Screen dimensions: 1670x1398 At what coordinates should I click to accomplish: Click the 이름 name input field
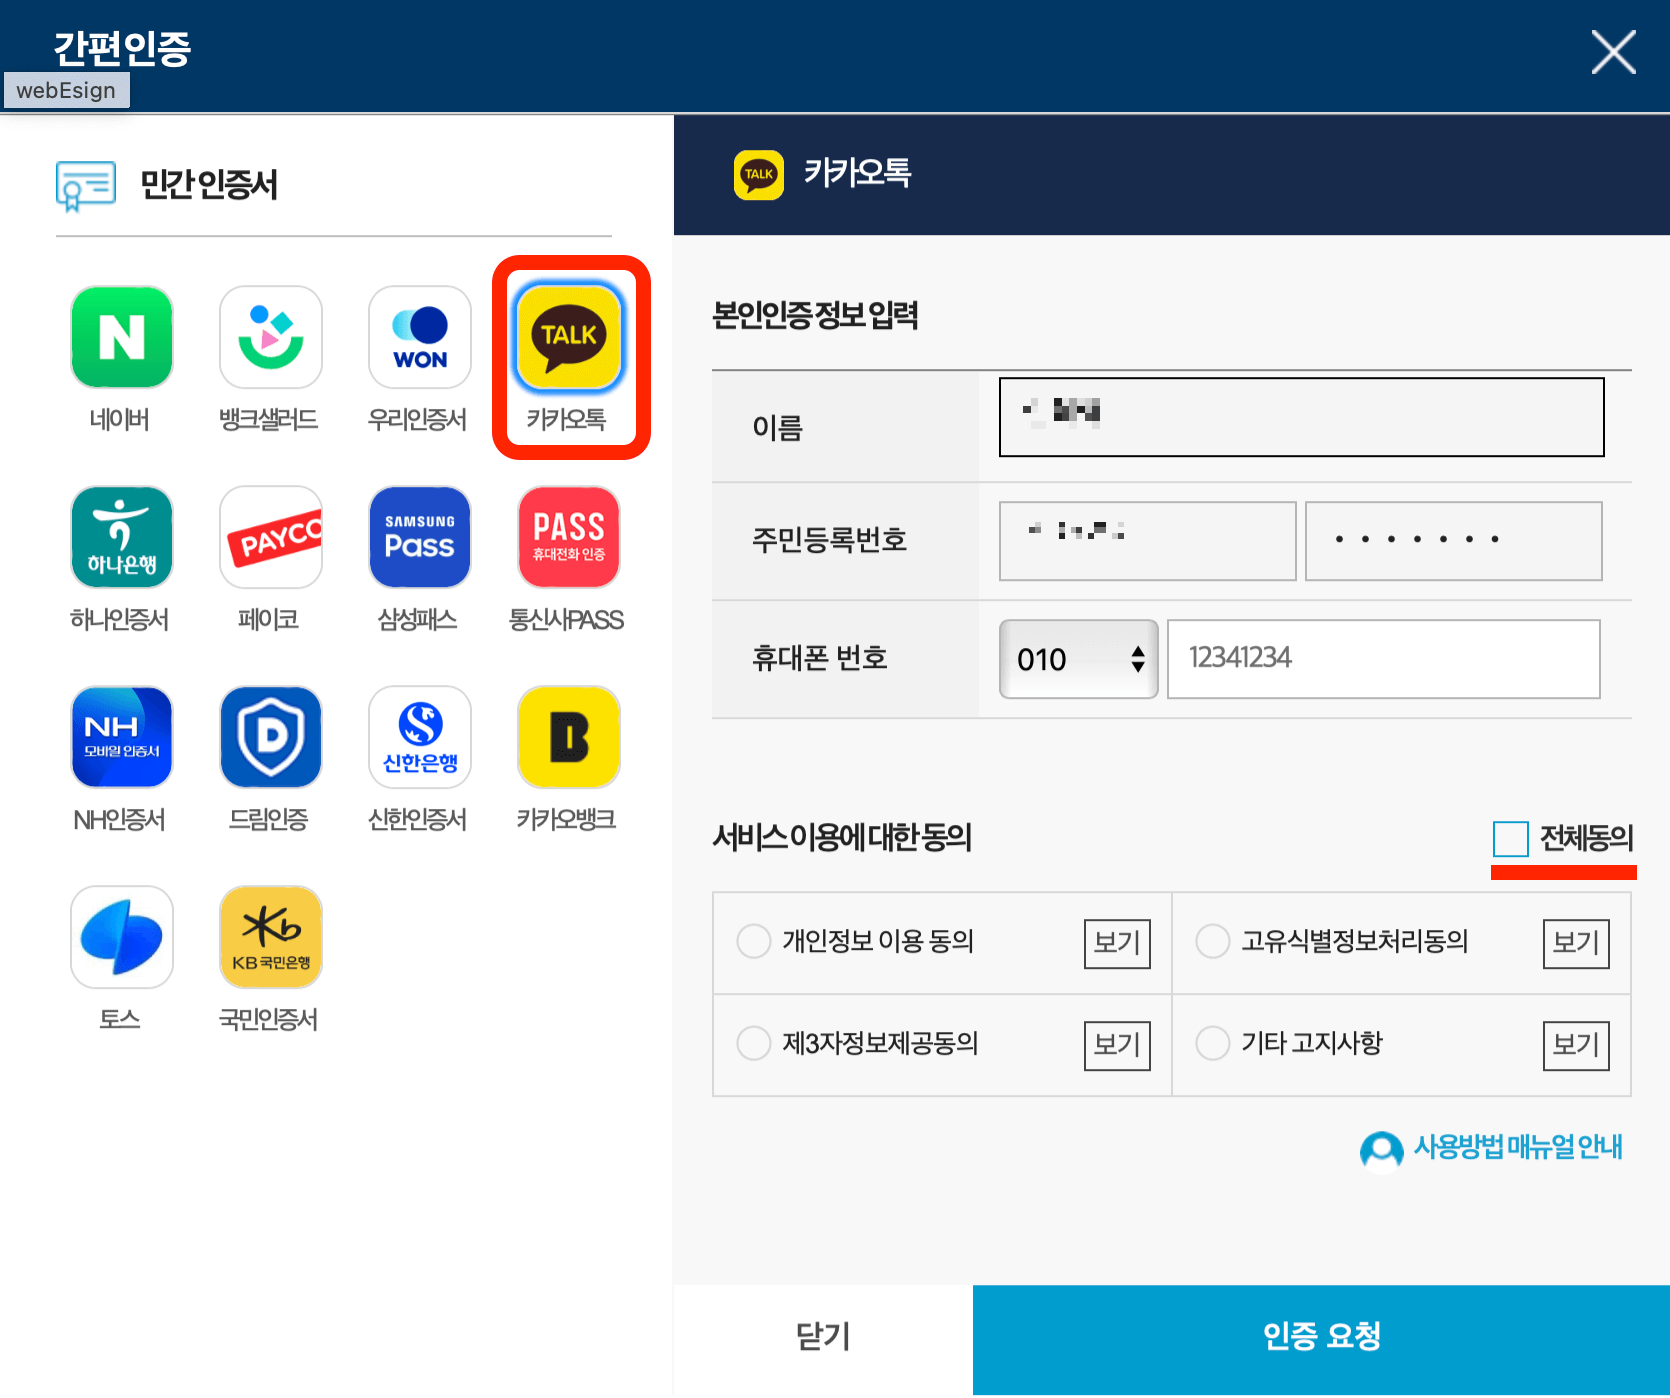tap(1300, 417)
